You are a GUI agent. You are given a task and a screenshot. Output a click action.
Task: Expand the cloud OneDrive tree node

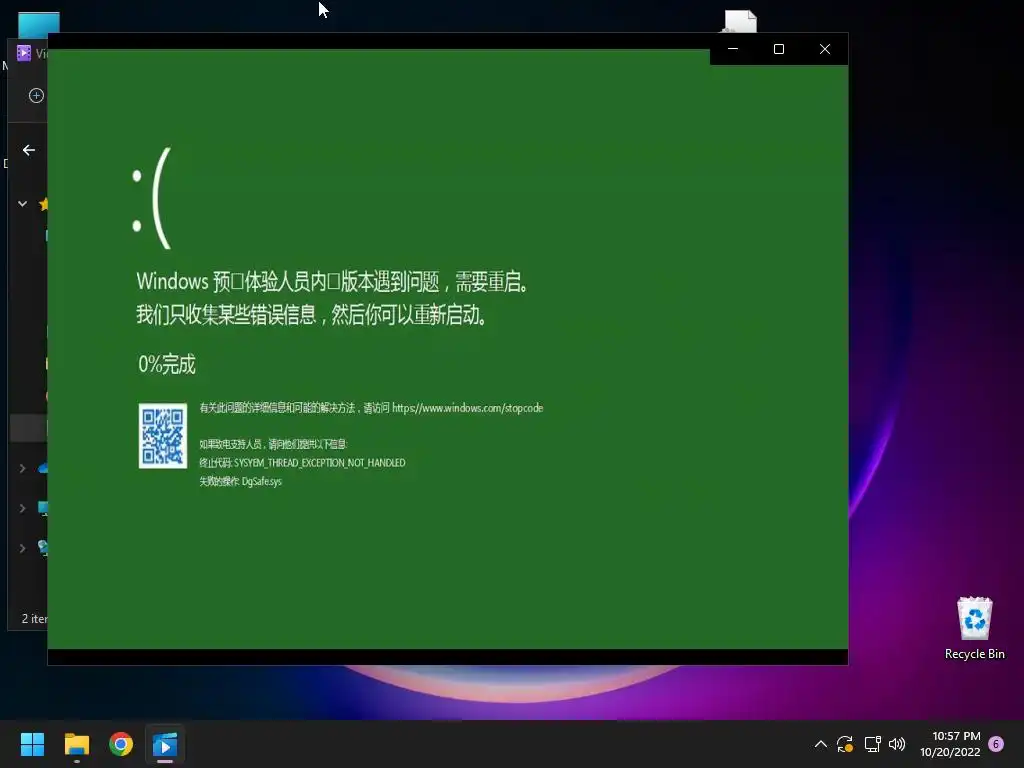(22, 468)
